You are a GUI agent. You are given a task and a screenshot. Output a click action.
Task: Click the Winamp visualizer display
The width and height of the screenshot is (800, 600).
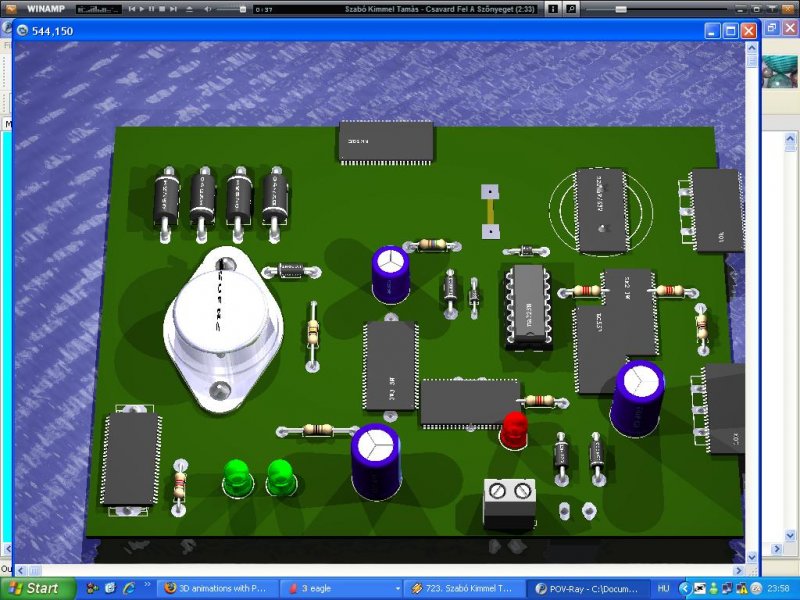point(99,9)
